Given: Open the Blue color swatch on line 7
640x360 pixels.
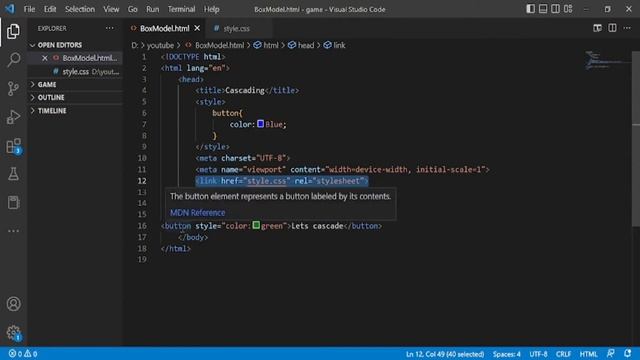Looking at the screenshot, I should (x=260, y=124).
